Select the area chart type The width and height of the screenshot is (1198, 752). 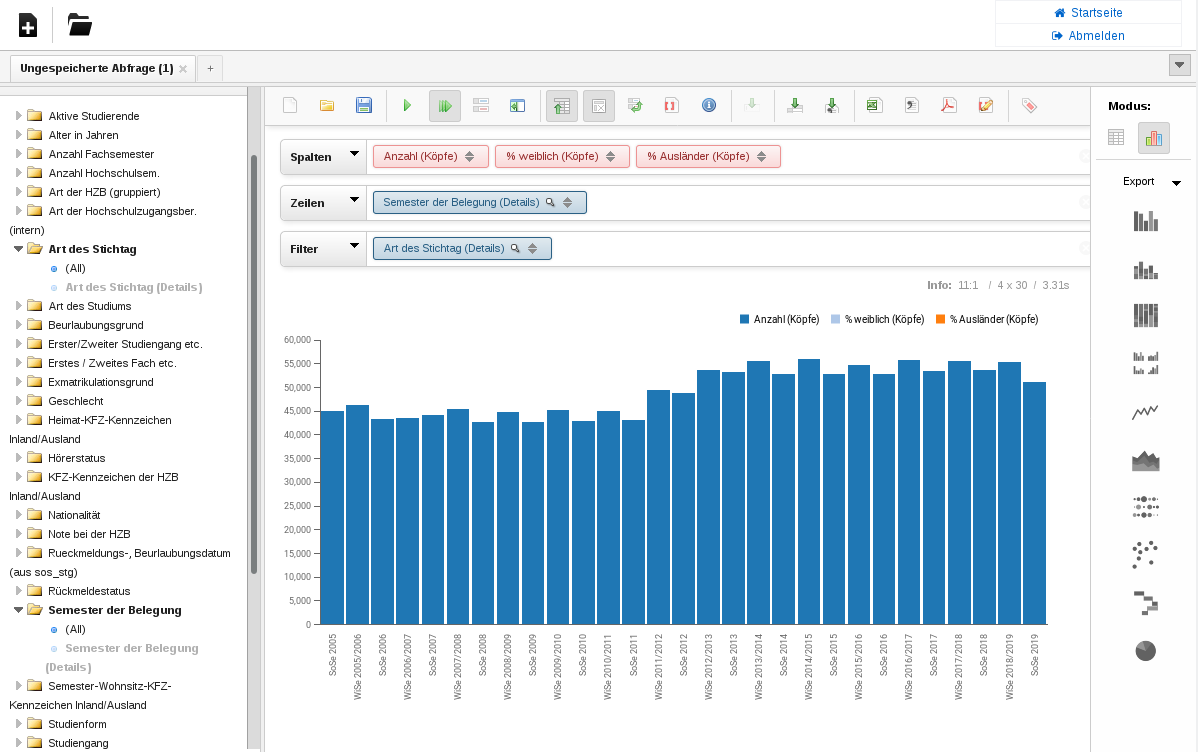[x=1145, y=460]
